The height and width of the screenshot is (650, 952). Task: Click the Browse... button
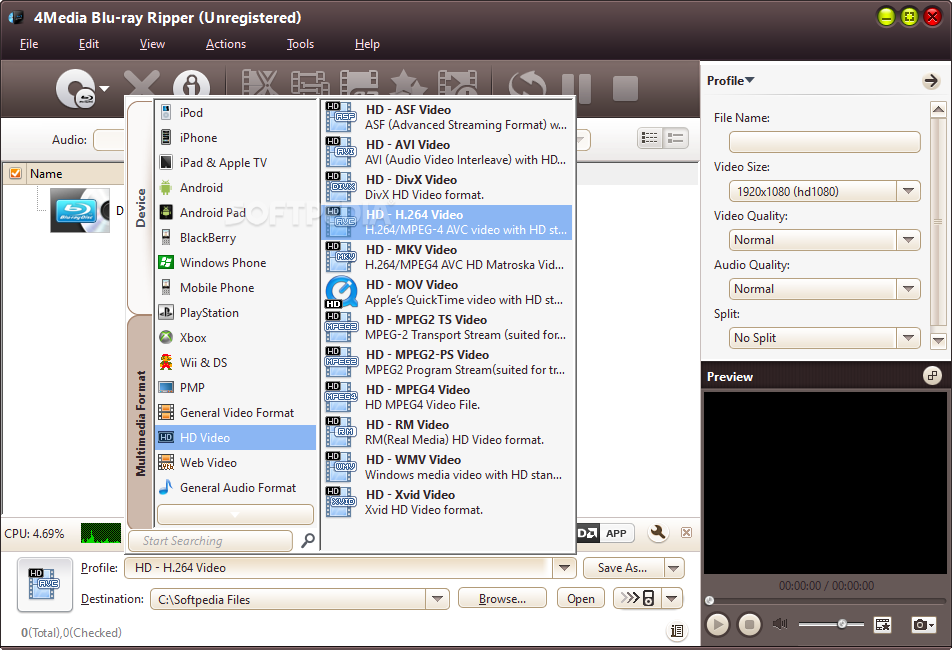pos(502,599)
